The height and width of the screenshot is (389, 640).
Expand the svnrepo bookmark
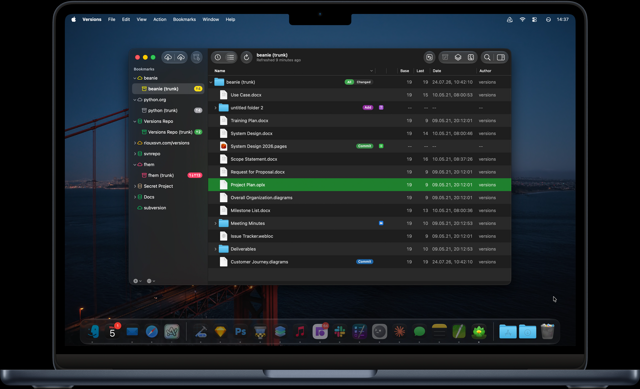(135, 154)
